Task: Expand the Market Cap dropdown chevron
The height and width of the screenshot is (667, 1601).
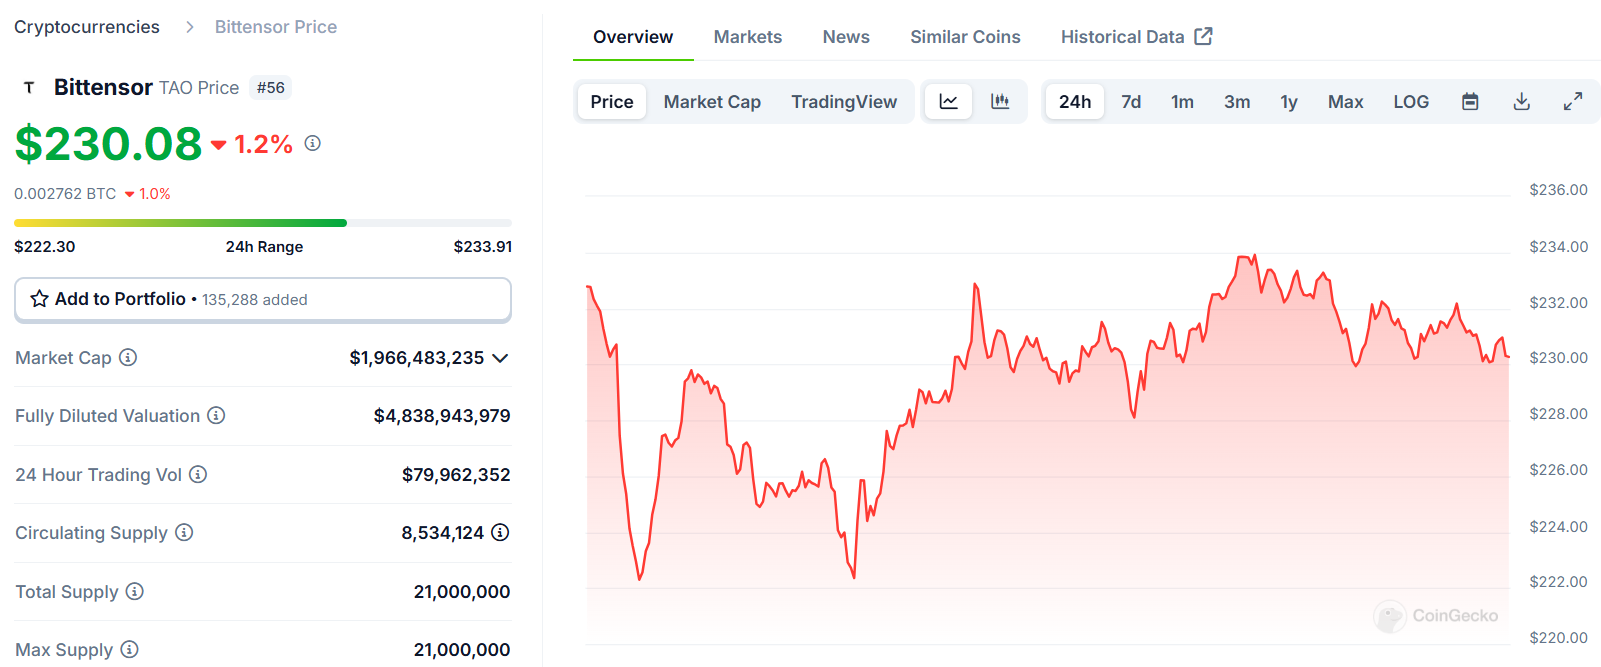Action: pyautogui.click(x=501, y=358)
